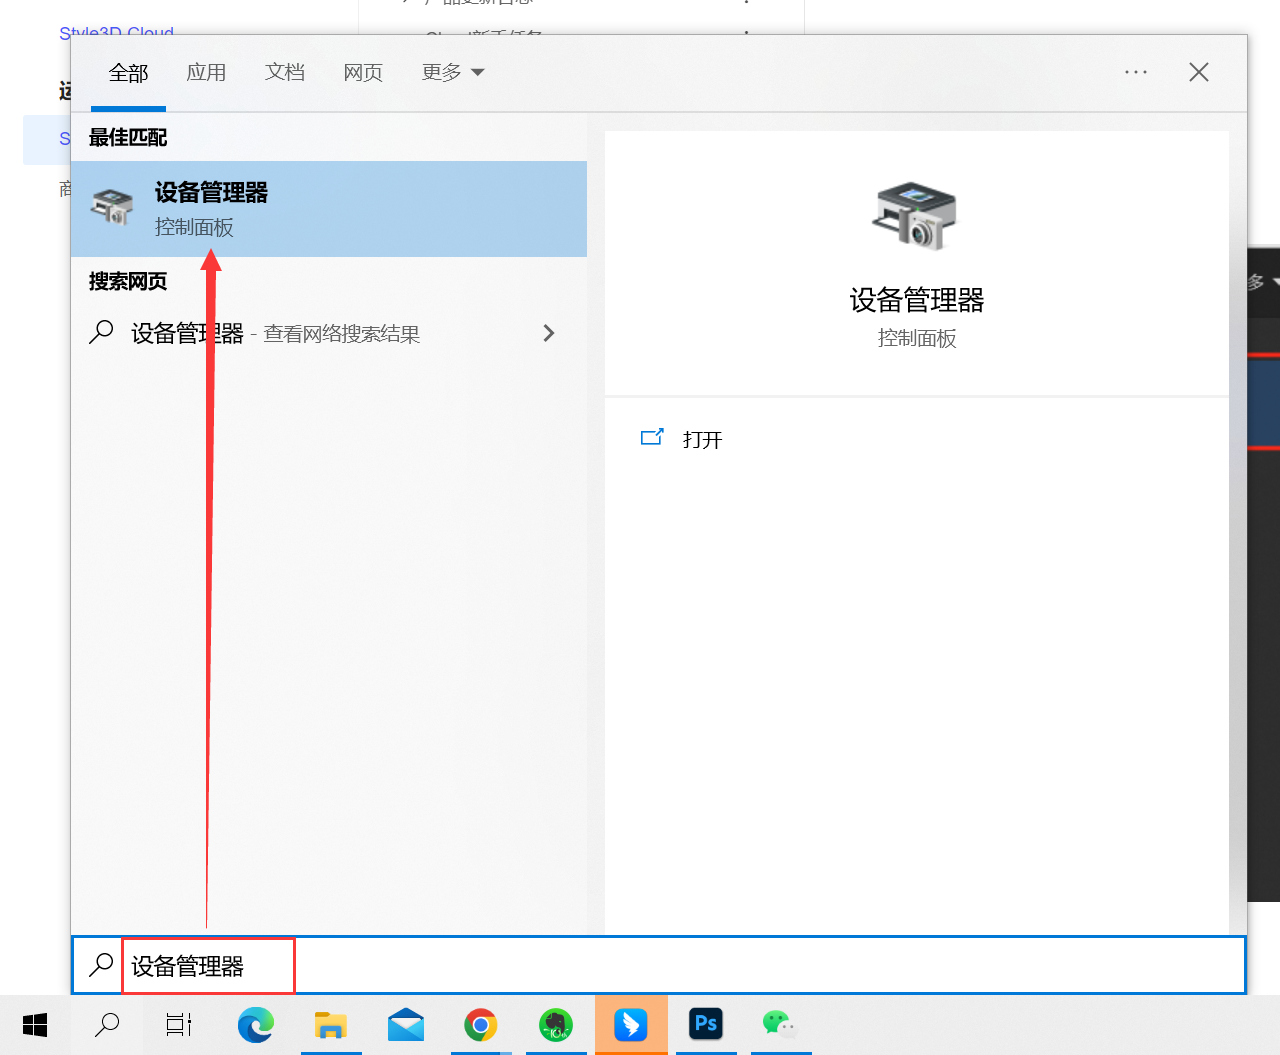Switch to Google Chrome in taskbar

[x=481, y=1025]
